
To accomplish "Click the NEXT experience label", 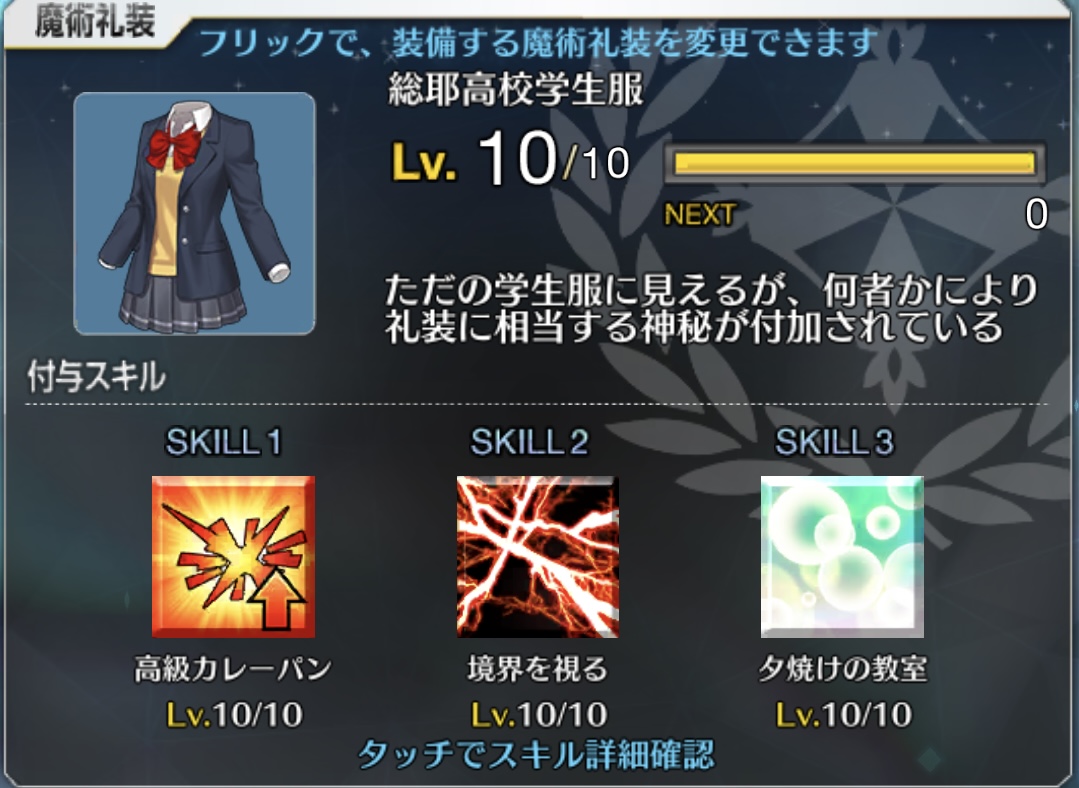I will coord(700,215).
